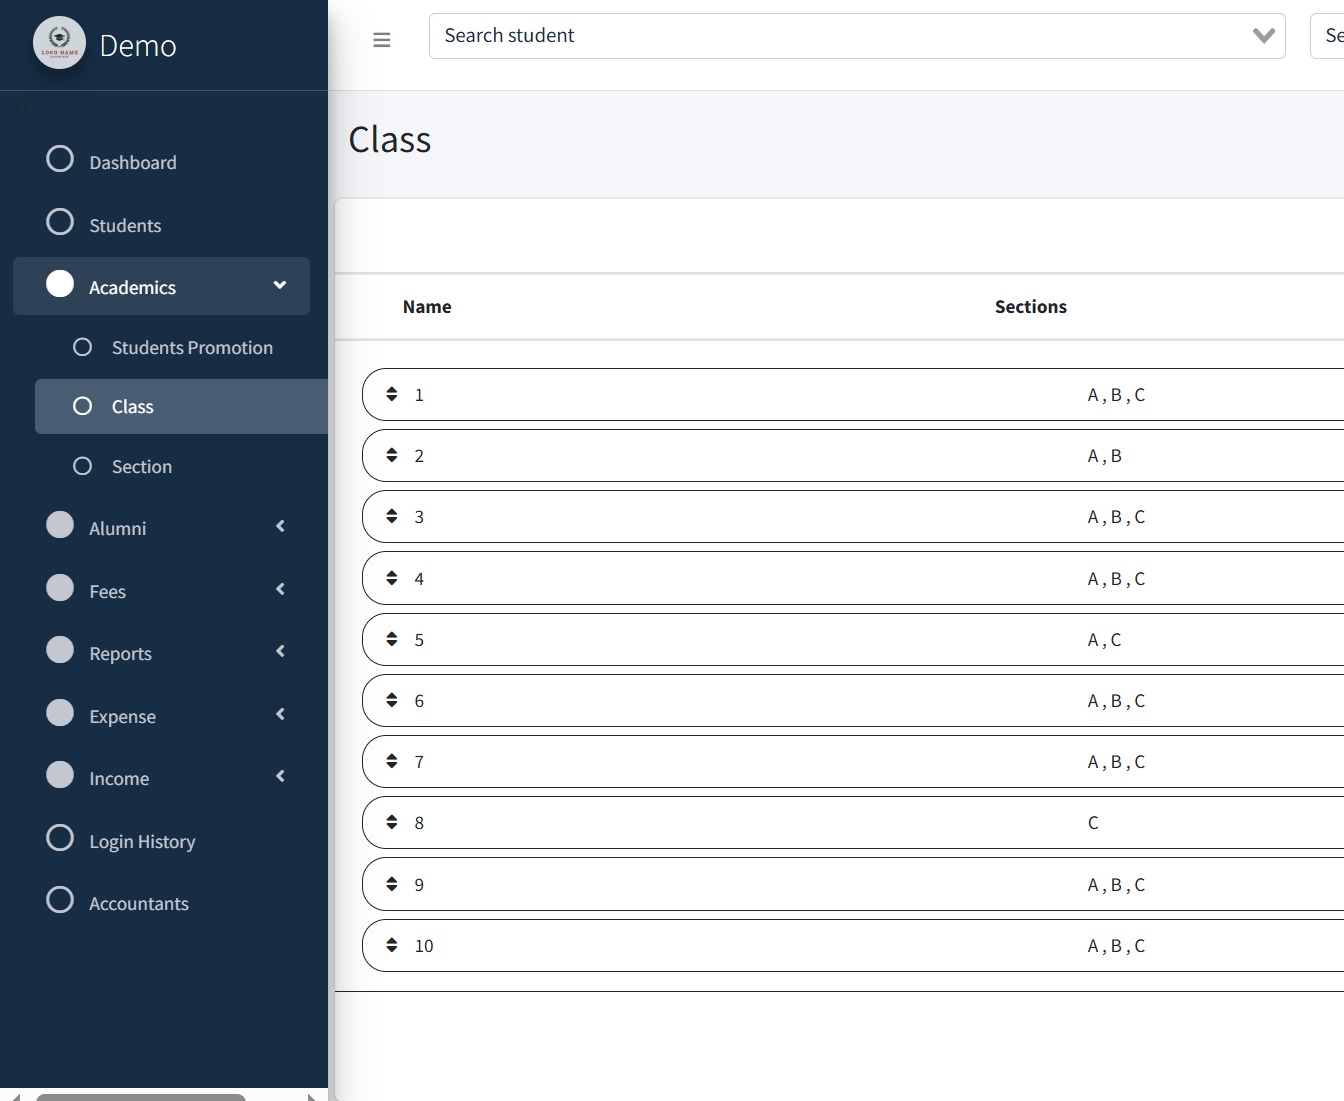Image resolution: width=1344 pixels, height=1101 pixels.
Task: Open the Students Promotion page
Action: (191, 348)
